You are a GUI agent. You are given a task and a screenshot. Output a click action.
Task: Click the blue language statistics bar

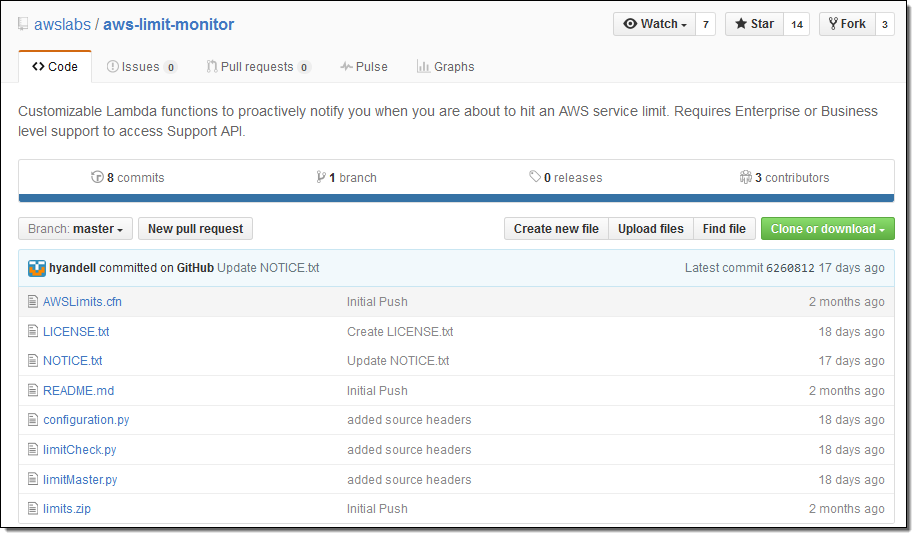click(x=456, y=198)
